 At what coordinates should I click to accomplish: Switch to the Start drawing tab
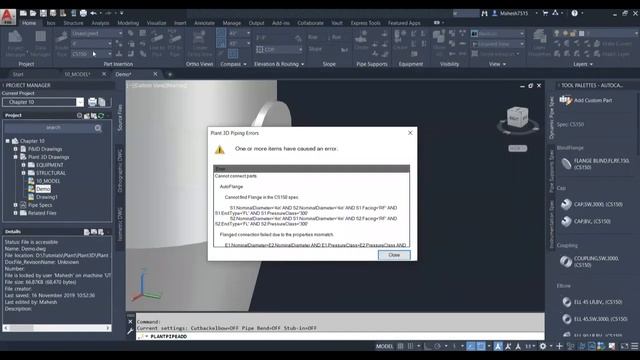[18, 74]
